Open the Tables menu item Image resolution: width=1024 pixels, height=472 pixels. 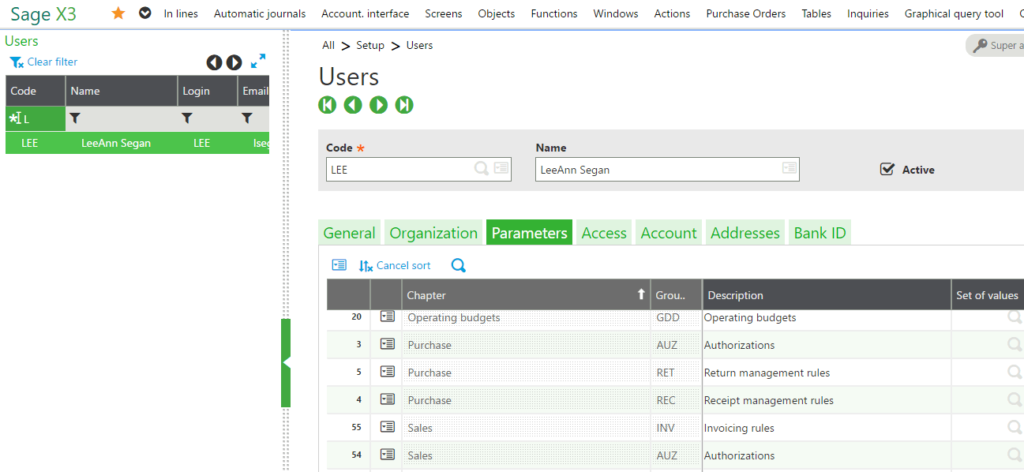click(x=816, y=14)
